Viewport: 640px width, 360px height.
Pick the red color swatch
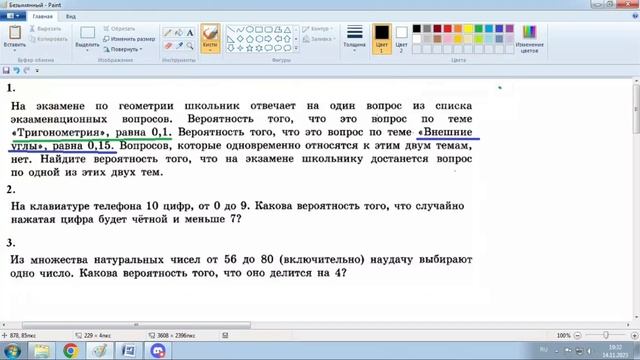click(x=447, y=29)
